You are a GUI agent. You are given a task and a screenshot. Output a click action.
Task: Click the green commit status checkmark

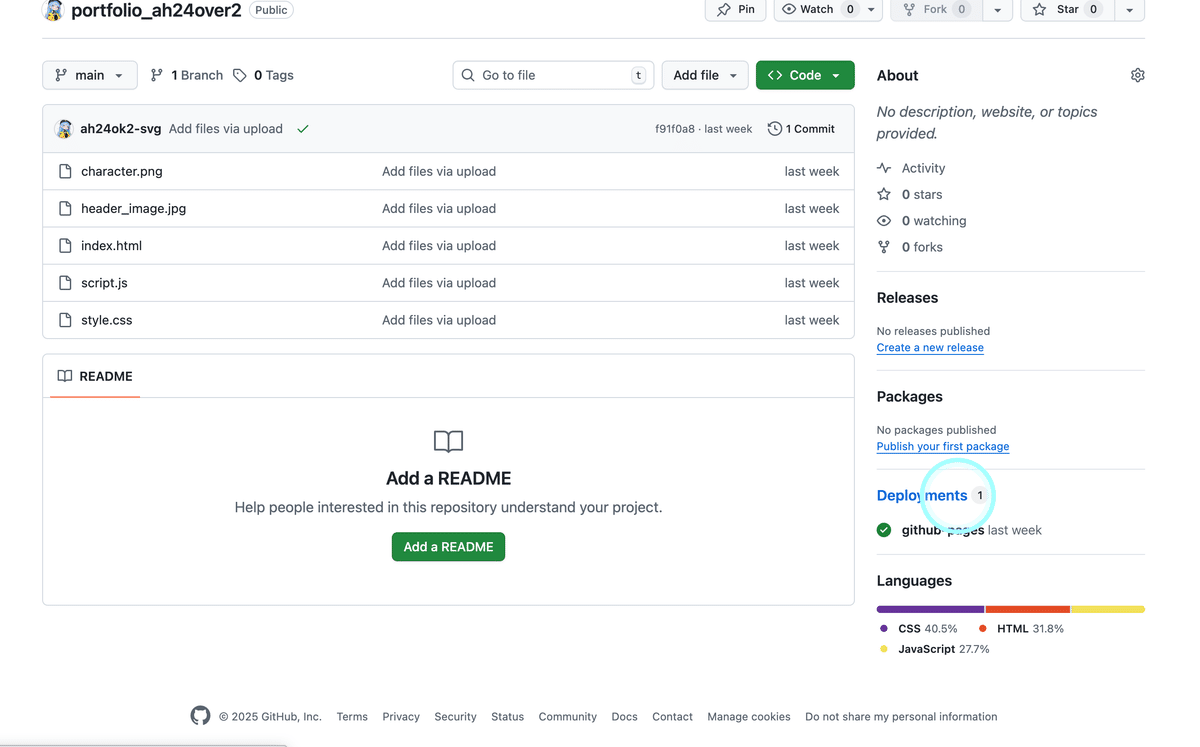[x=303, y=129]
